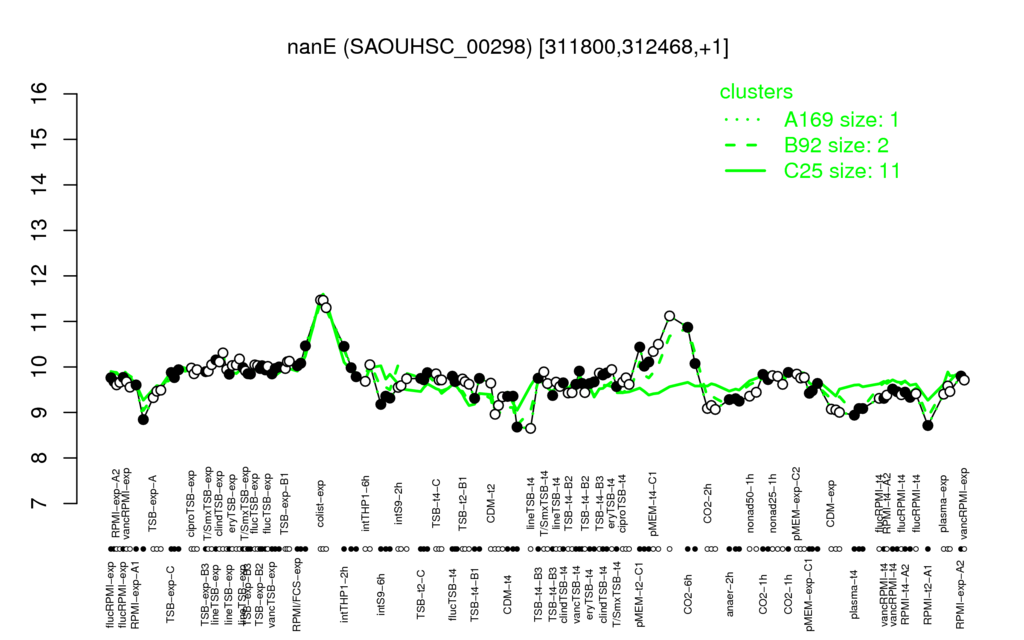Click the y-axis tick label 12
1024x640 pixels.
pyautogui.click(x=40, y=276)
